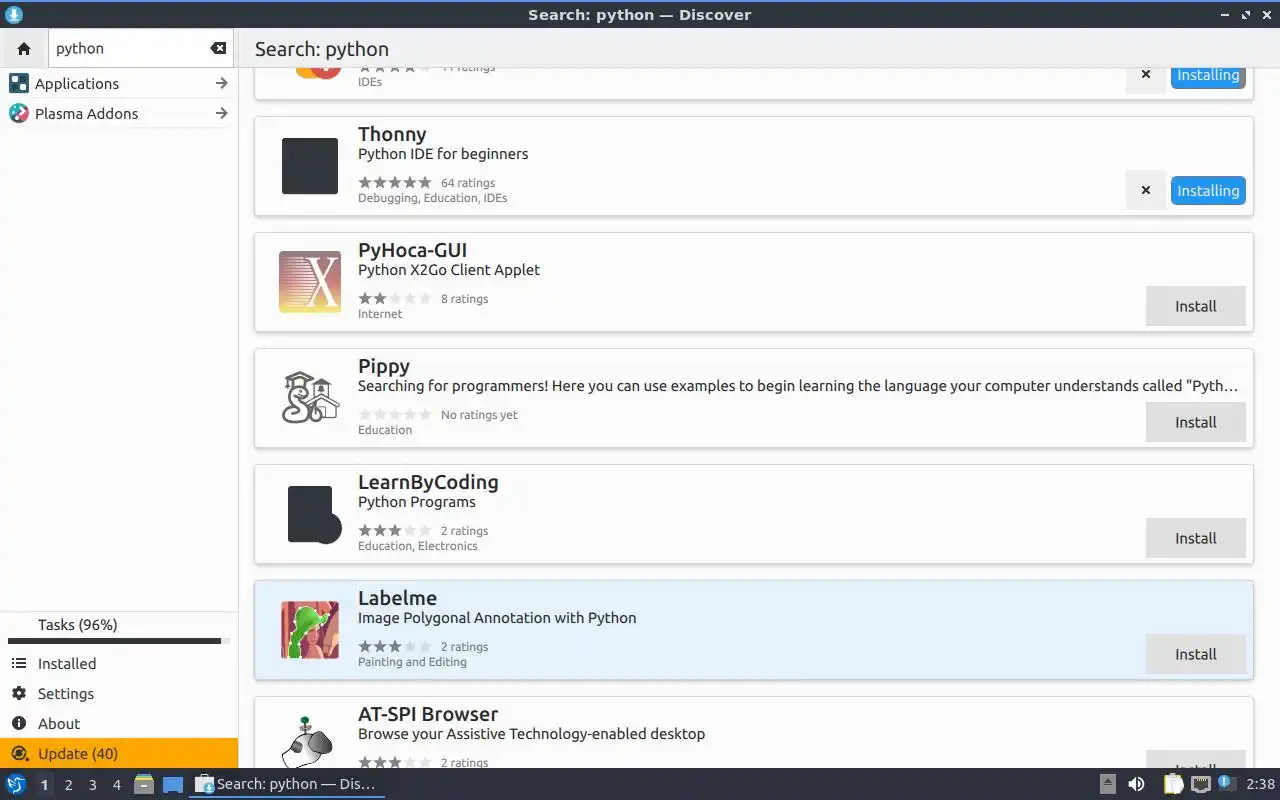Open the network tray icon
This screenshot has height=800, width=1280.
point(1201,784)
